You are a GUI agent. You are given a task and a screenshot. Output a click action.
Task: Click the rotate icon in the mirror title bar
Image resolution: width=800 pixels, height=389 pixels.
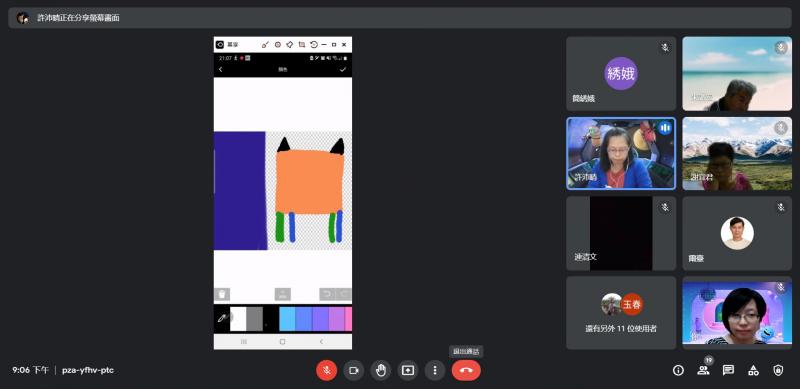[x=314, y=45]
